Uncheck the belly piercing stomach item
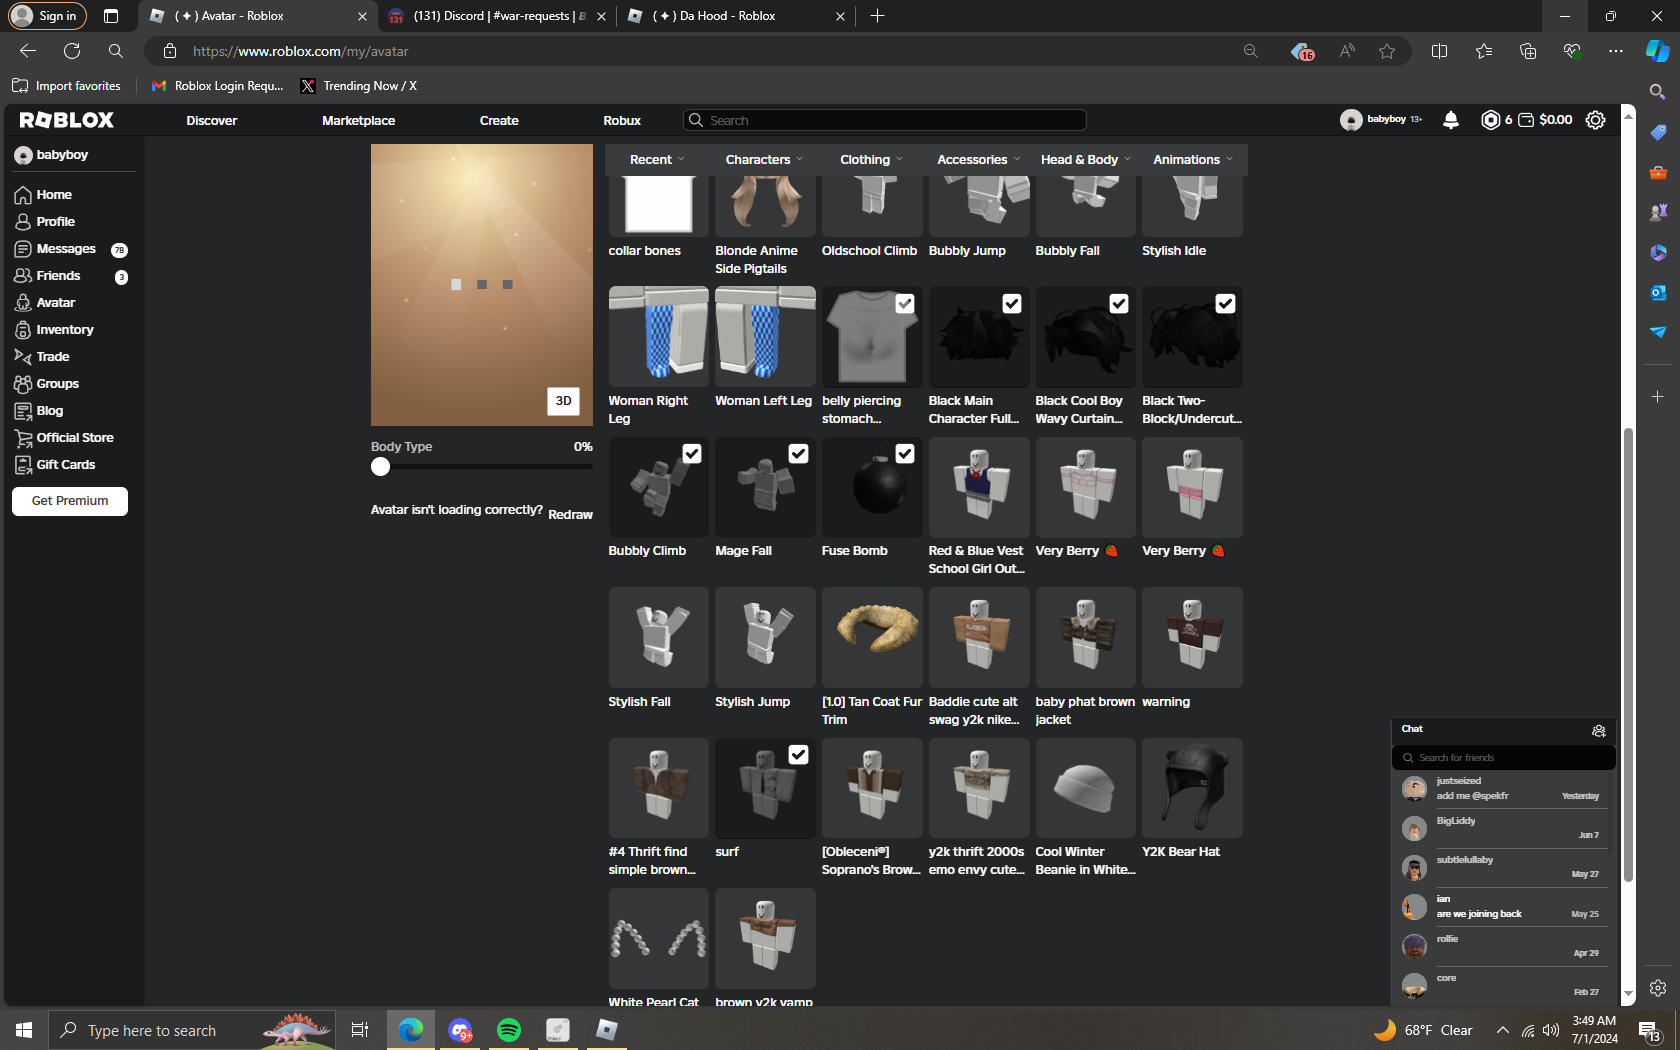This screenshot has height=1050, width=1680. 905,304
